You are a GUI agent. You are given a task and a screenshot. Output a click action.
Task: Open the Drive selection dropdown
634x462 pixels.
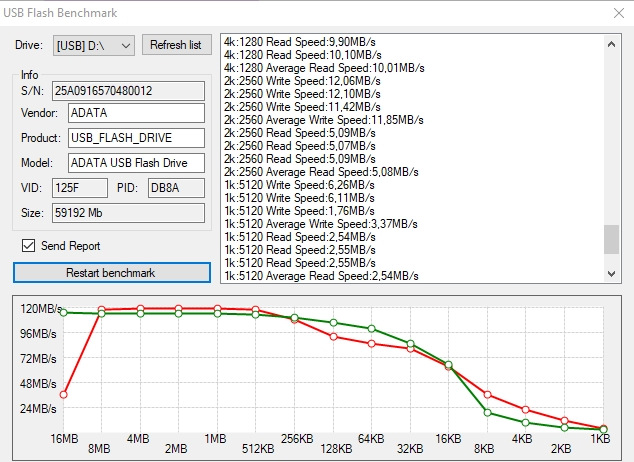tap(94, 45)
